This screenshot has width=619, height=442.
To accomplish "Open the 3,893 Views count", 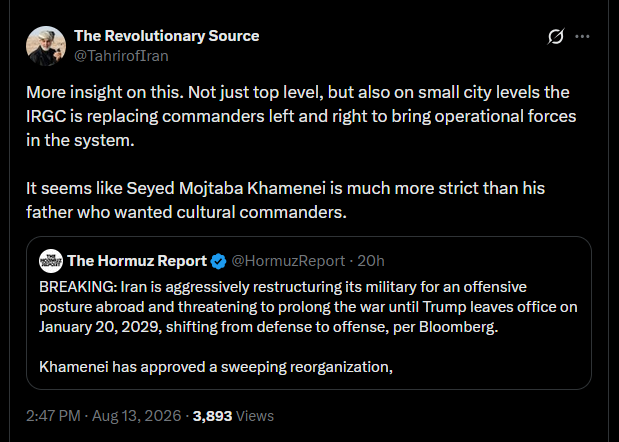I will 233,416.
